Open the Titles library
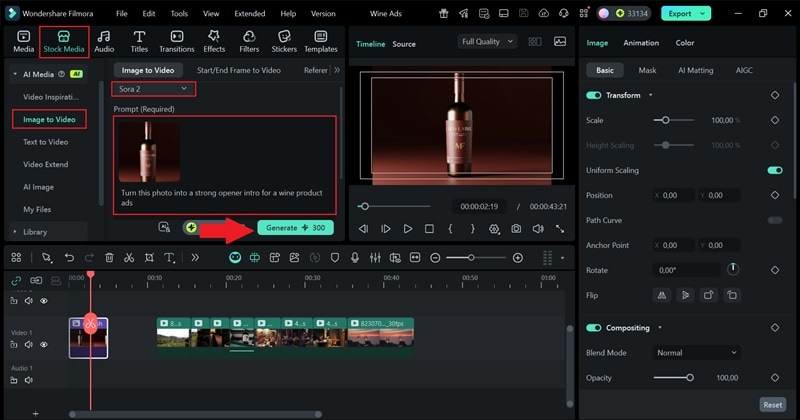The height and width of the screenshot is (420, 800). coord(139,41)
